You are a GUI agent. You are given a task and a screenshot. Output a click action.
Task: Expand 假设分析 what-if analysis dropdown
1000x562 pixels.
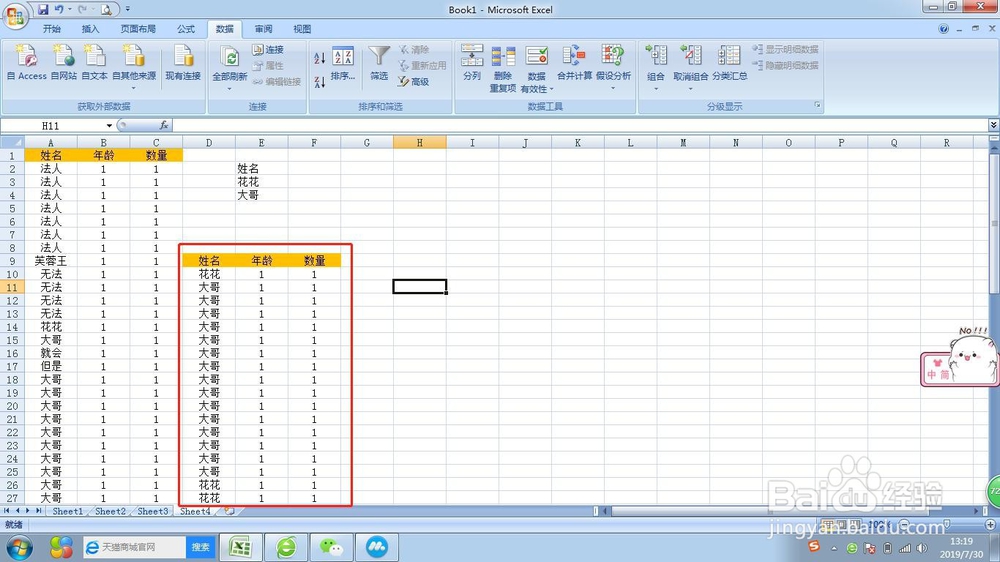coord(613,89)
